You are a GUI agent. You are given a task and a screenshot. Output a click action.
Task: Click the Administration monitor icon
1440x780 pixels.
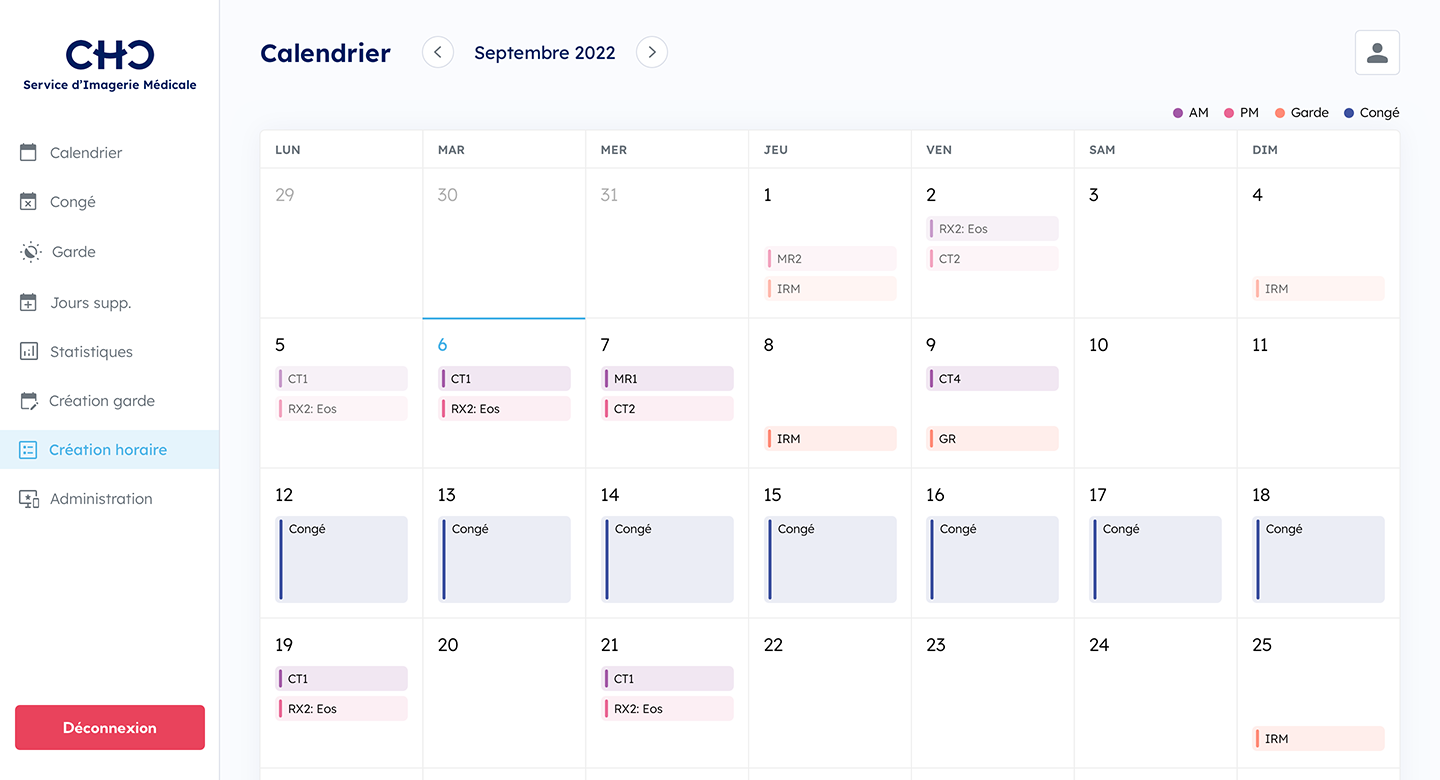coord(29,499)
